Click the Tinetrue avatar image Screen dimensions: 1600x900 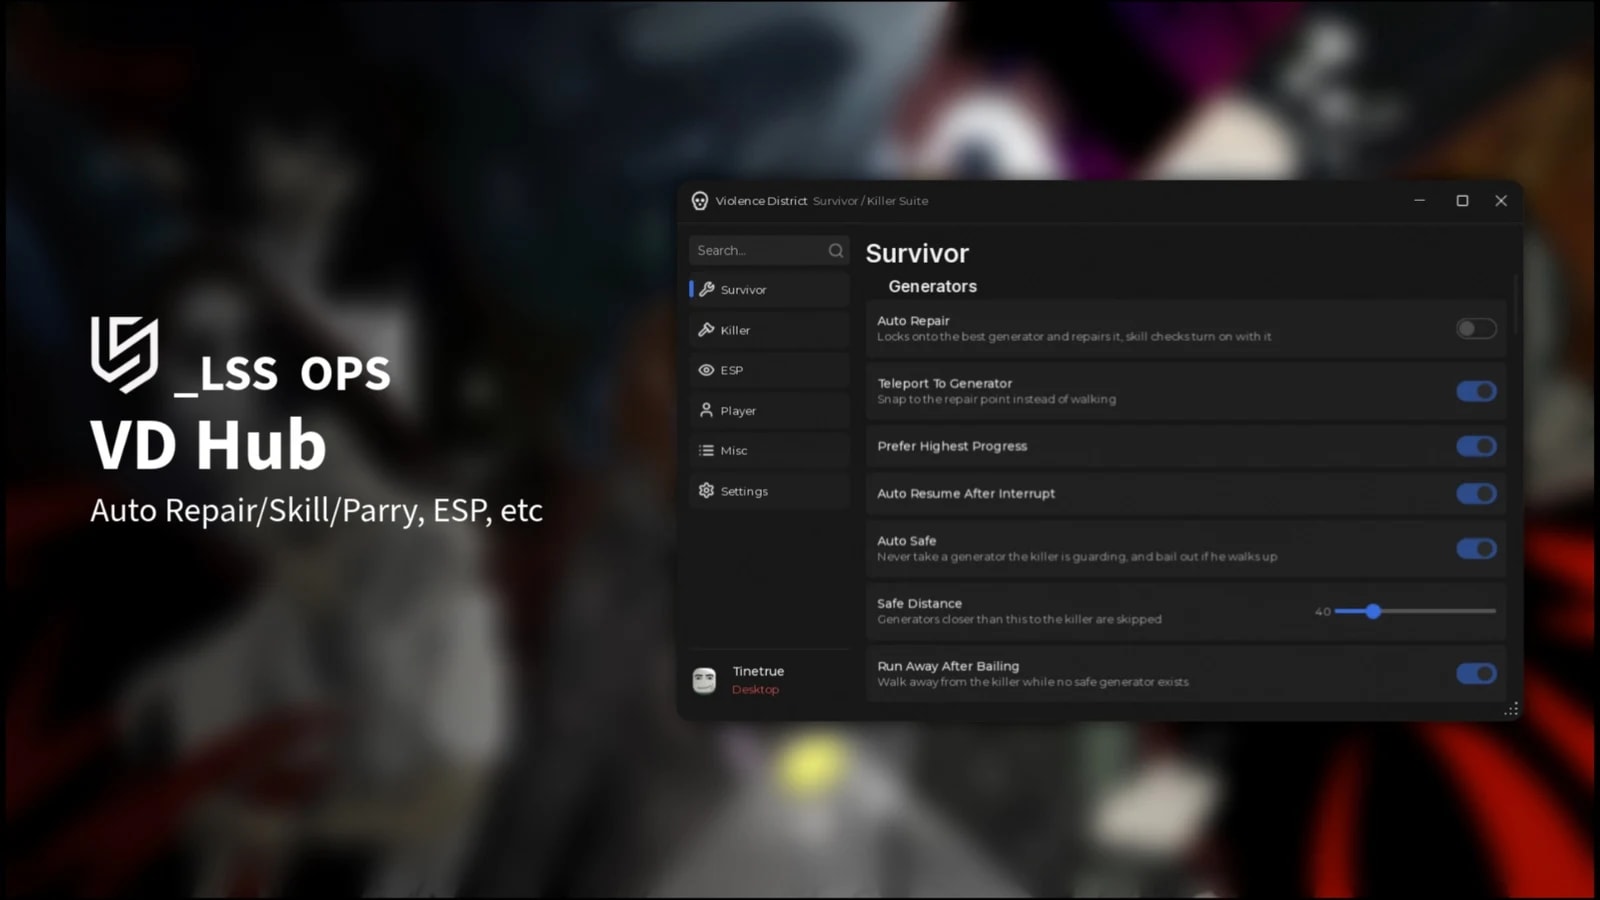(x=704, y=681)
